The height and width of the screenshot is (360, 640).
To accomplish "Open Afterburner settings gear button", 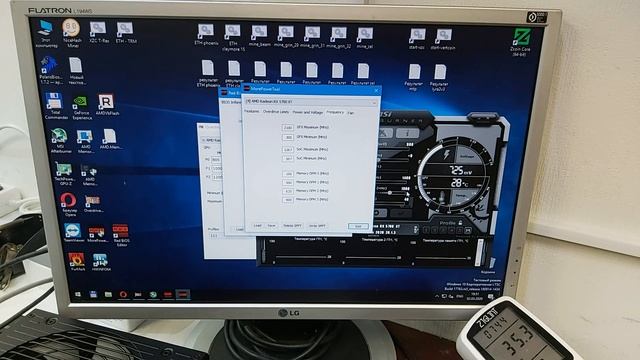I will (384, 133).
